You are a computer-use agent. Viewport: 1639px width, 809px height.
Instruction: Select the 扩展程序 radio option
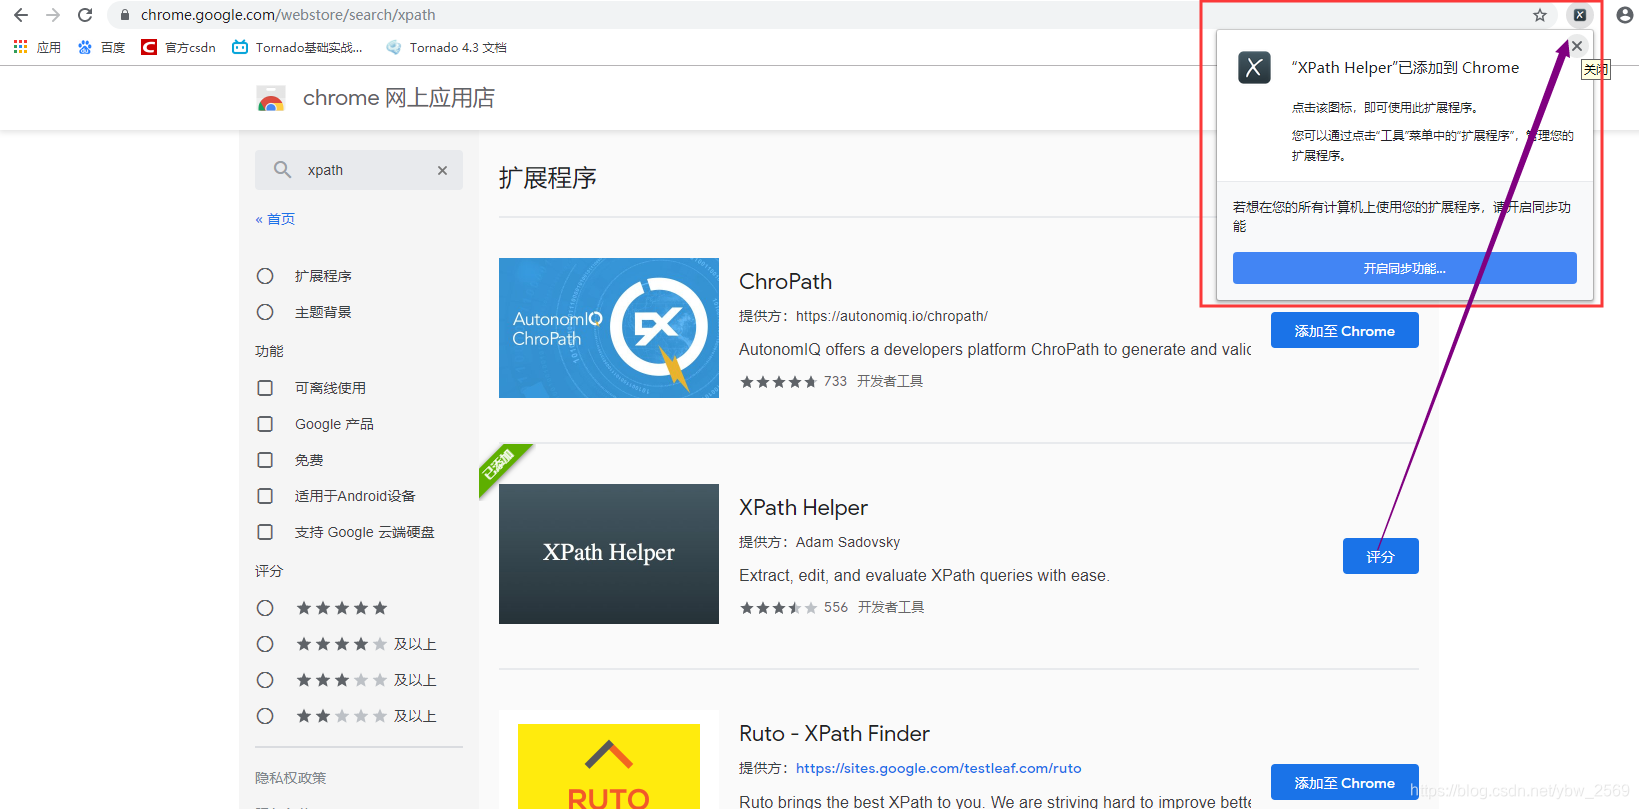pyautogui.click(x=265, y=276)
